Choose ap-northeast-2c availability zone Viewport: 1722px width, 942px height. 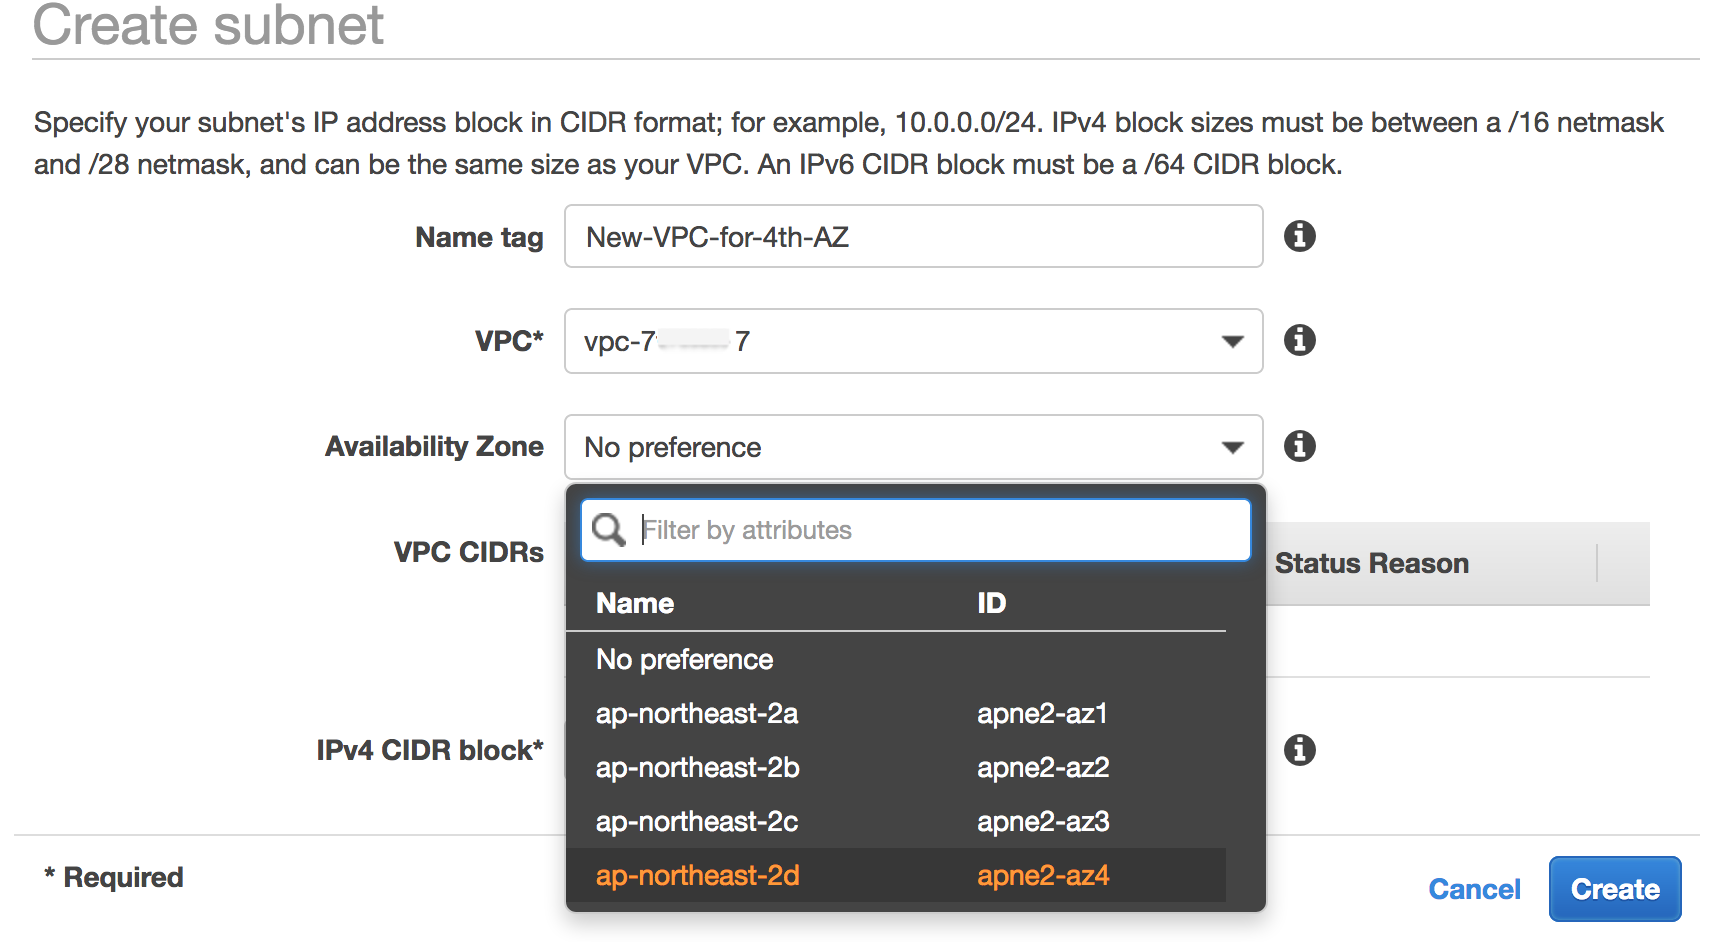point(896,821)
